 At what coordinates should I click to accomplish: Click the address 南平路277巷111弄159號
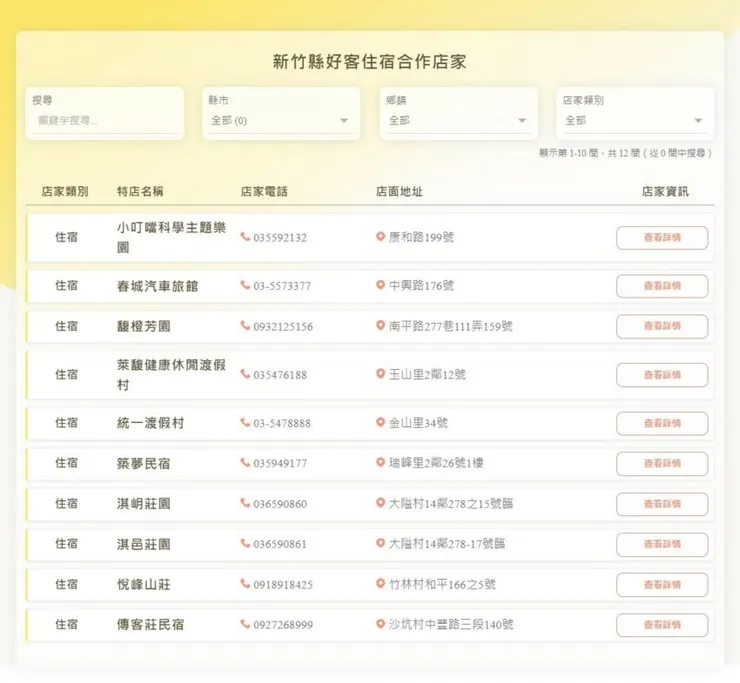point(451,326)
